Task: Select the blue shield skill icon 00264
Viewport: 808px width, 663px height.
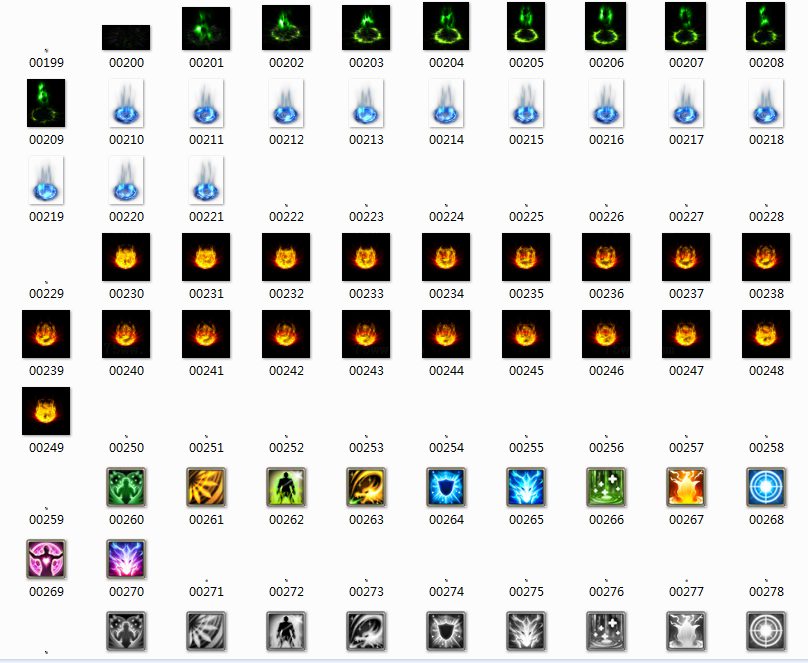Action: tap(446, 490)
